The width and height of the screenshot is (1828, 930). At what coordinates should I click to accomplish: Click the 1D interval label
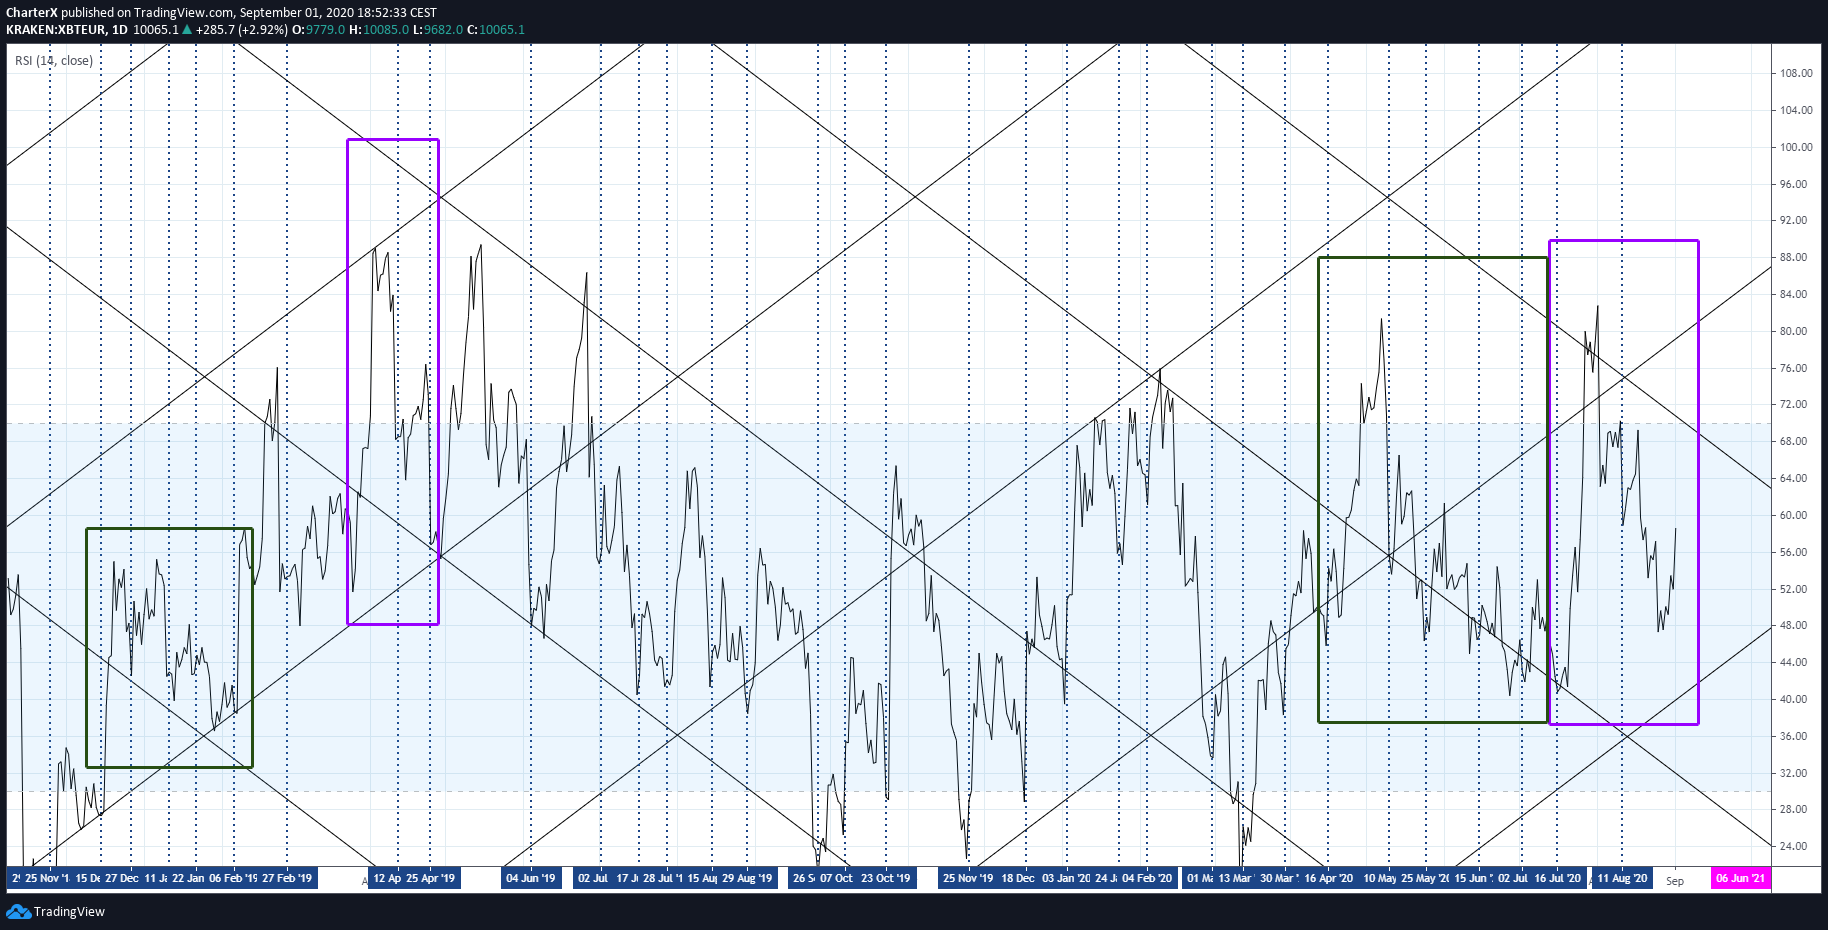(x=120, y=30)
